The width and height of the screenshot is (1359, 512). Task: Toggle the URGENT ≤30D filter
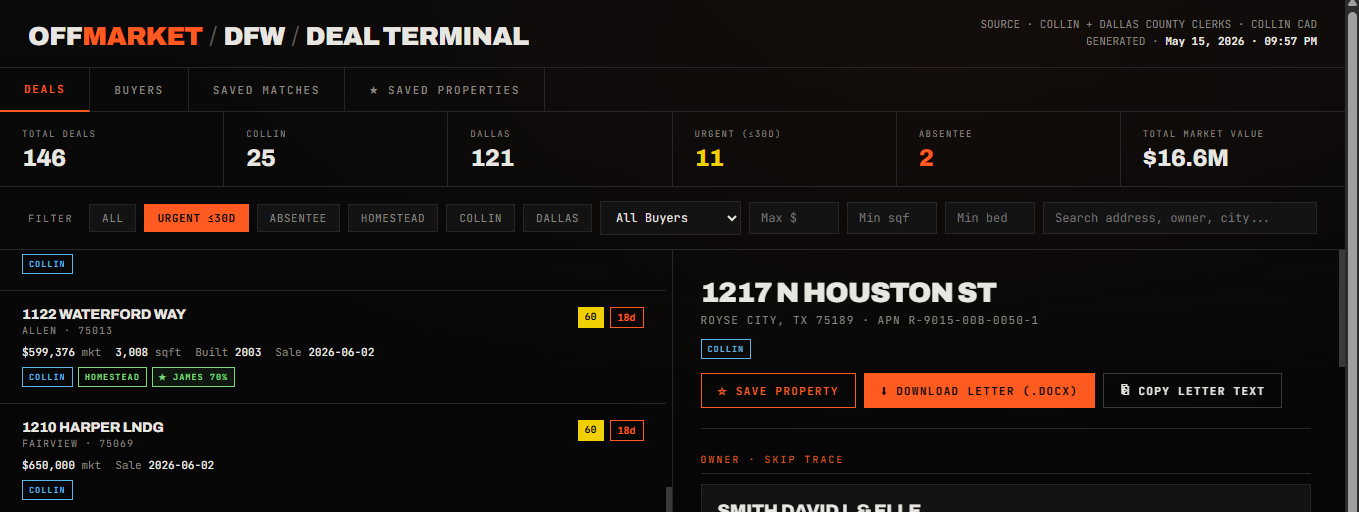(196, 218)
